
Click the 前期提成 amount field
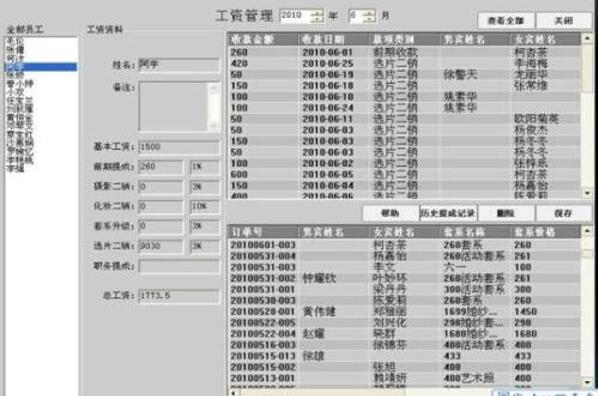pos(161,167)
